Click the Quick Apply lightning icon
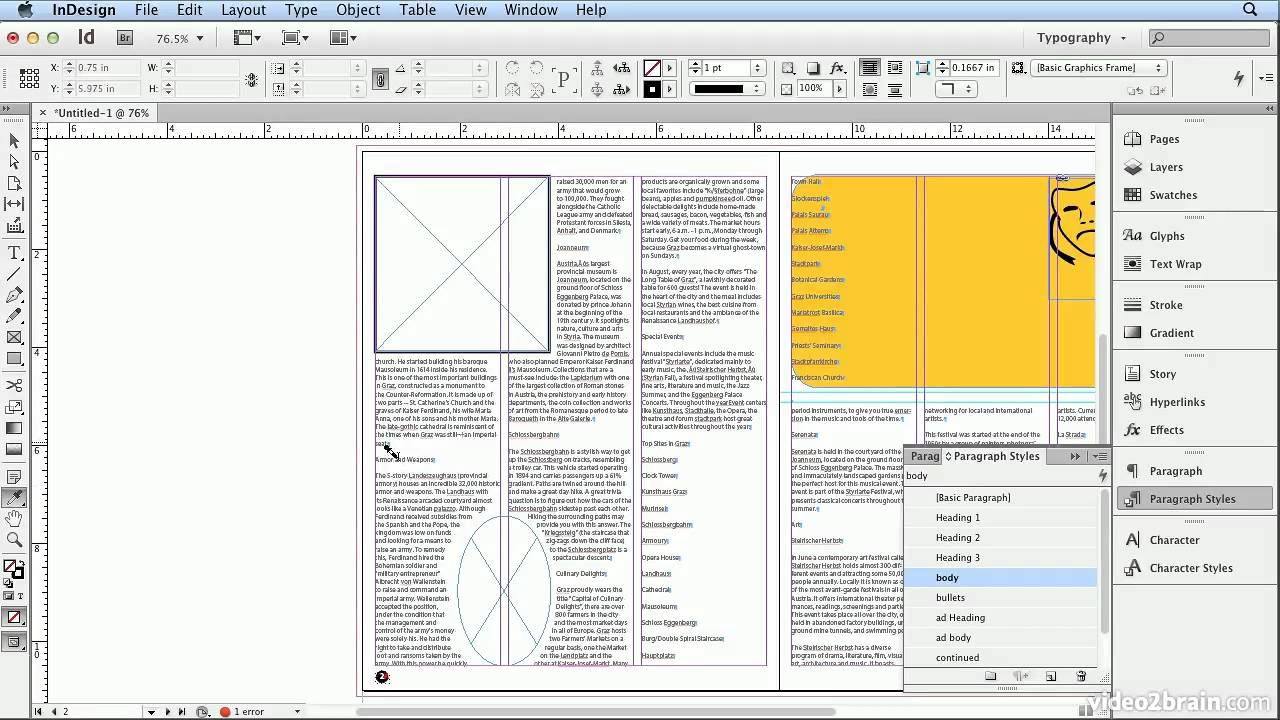 (1240, 78)
